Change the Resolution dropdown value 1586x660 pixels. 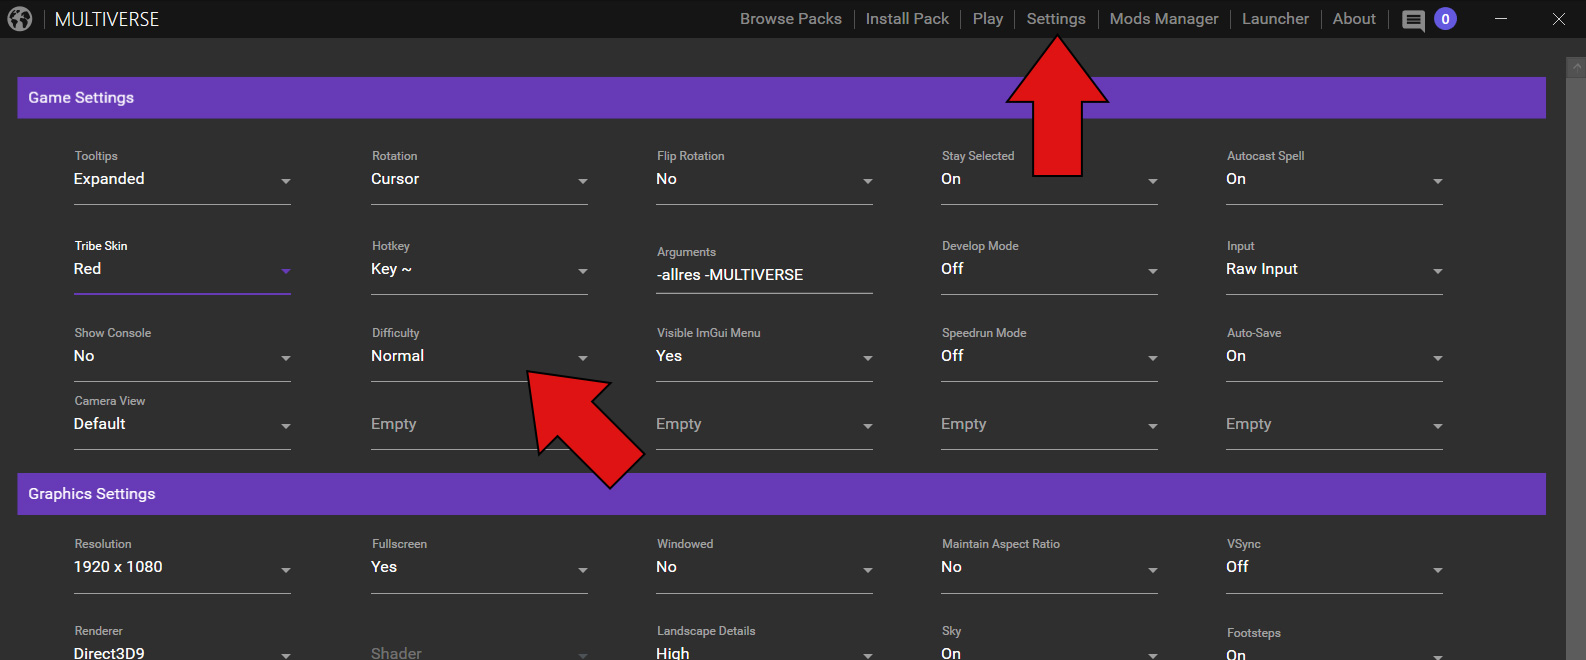[182, 568]
